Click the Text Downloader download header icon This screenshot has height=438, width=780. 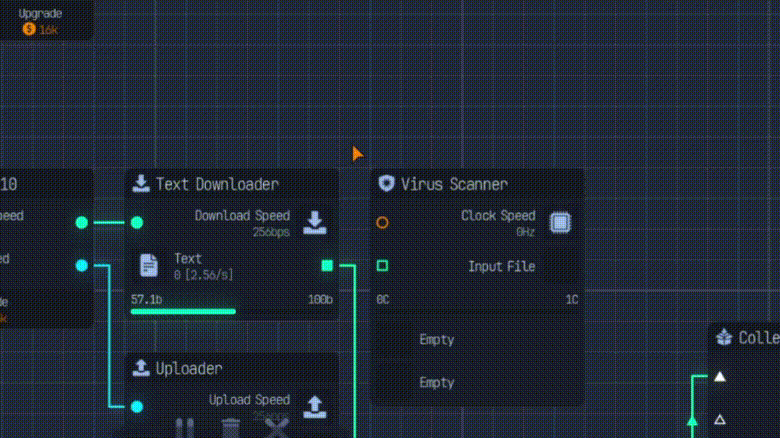[141, 184]
